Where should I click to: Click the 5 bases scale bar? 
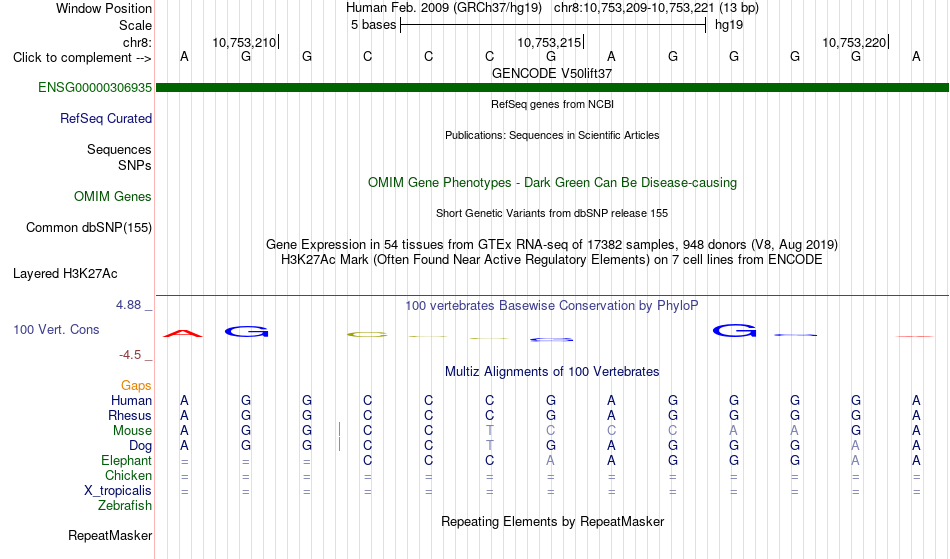point(553,25)
